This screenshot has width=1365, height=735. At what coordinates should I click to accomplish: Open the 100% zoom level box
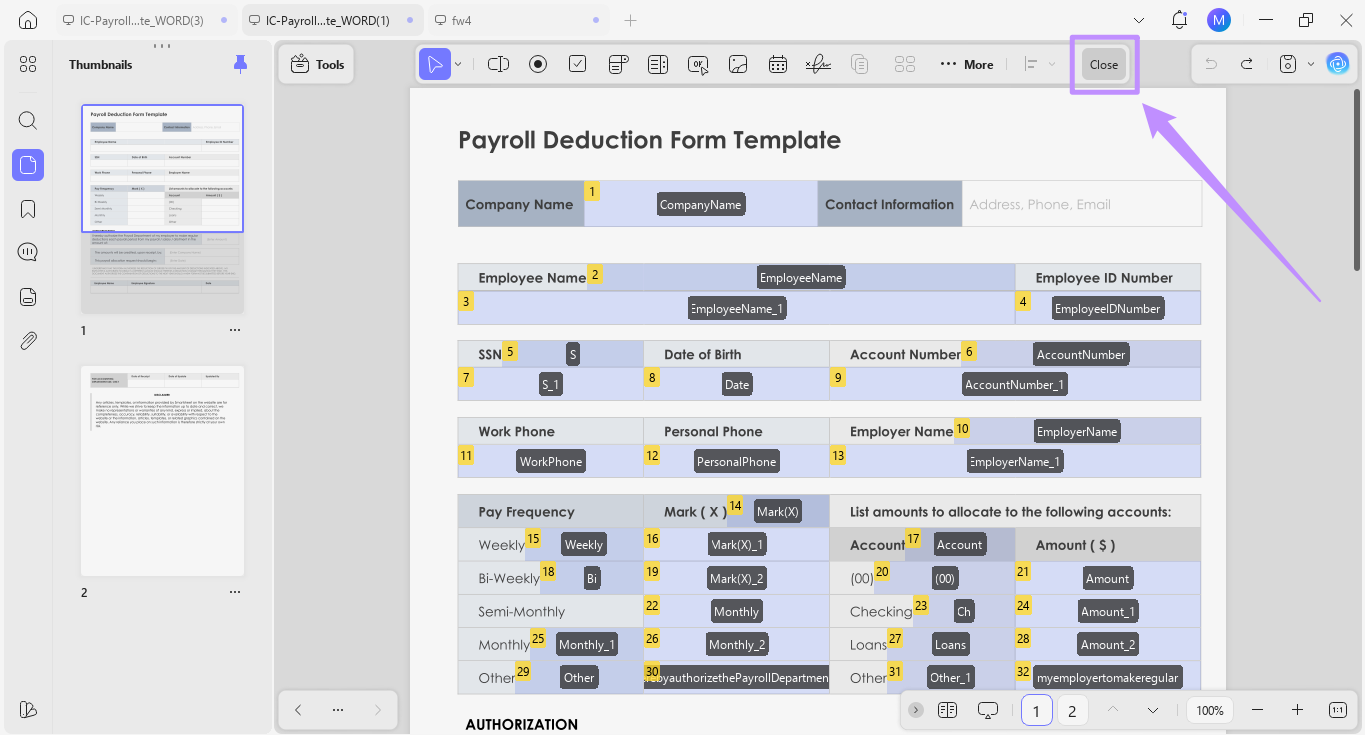pos(1210,710)
